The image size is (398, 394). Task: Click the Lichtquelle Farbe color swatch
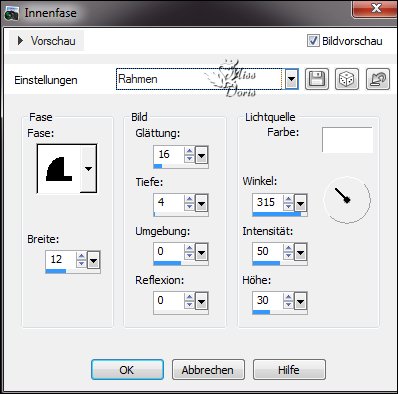point(347,139)
